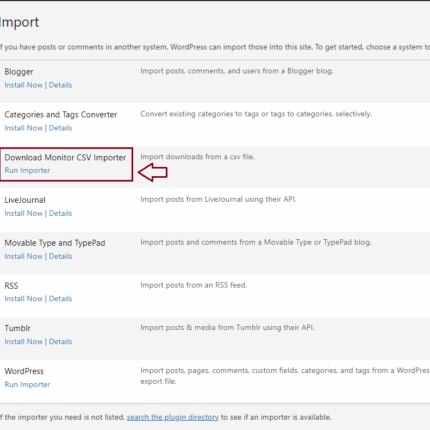Screen dimensions: 430x430
Task: Install the Tumblr importer now
Action: [24, 342]
